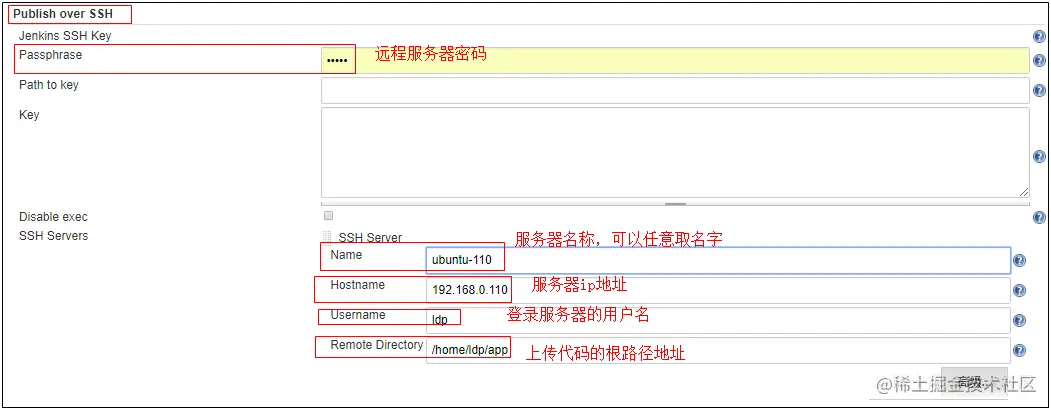Grab the Key textarea resize bar

coord(675,204)
